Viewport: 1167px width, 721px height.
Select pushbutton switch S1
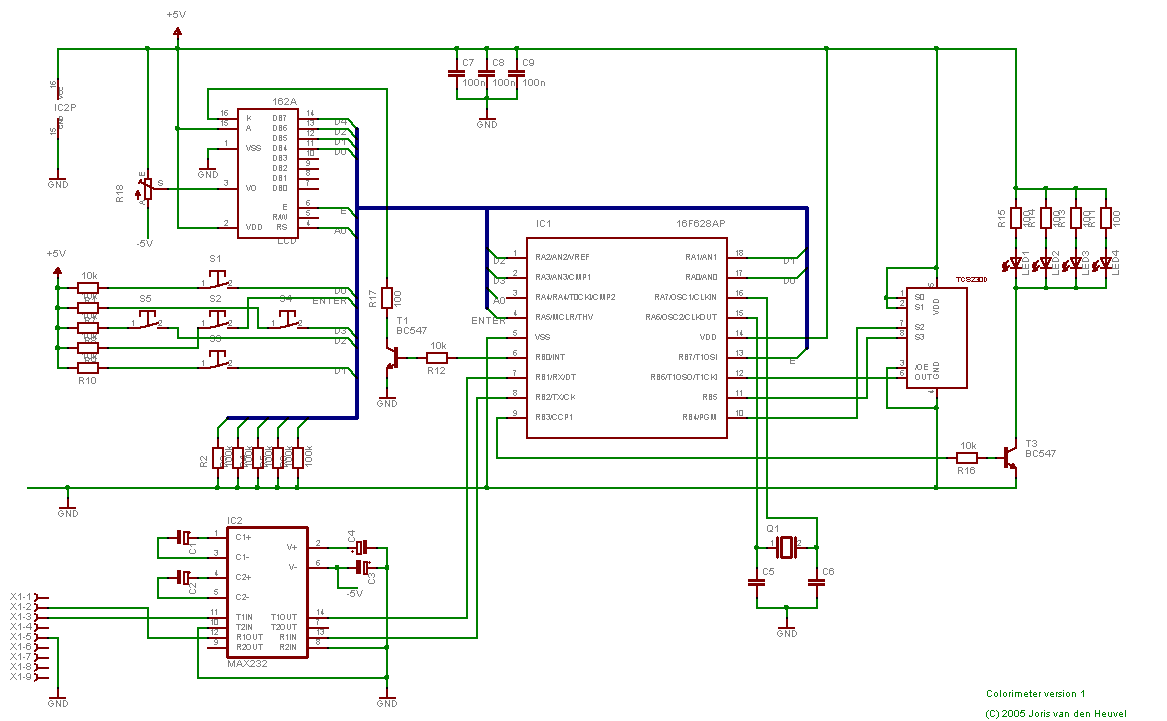click(x=217, y=281)
